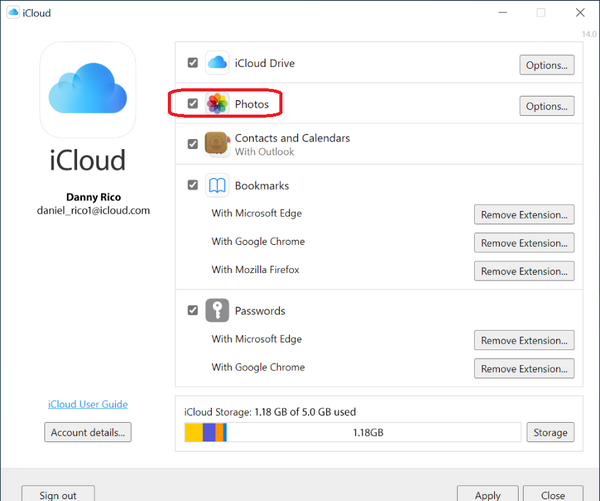Apply the iCloud settings

(x=488, y=495)
